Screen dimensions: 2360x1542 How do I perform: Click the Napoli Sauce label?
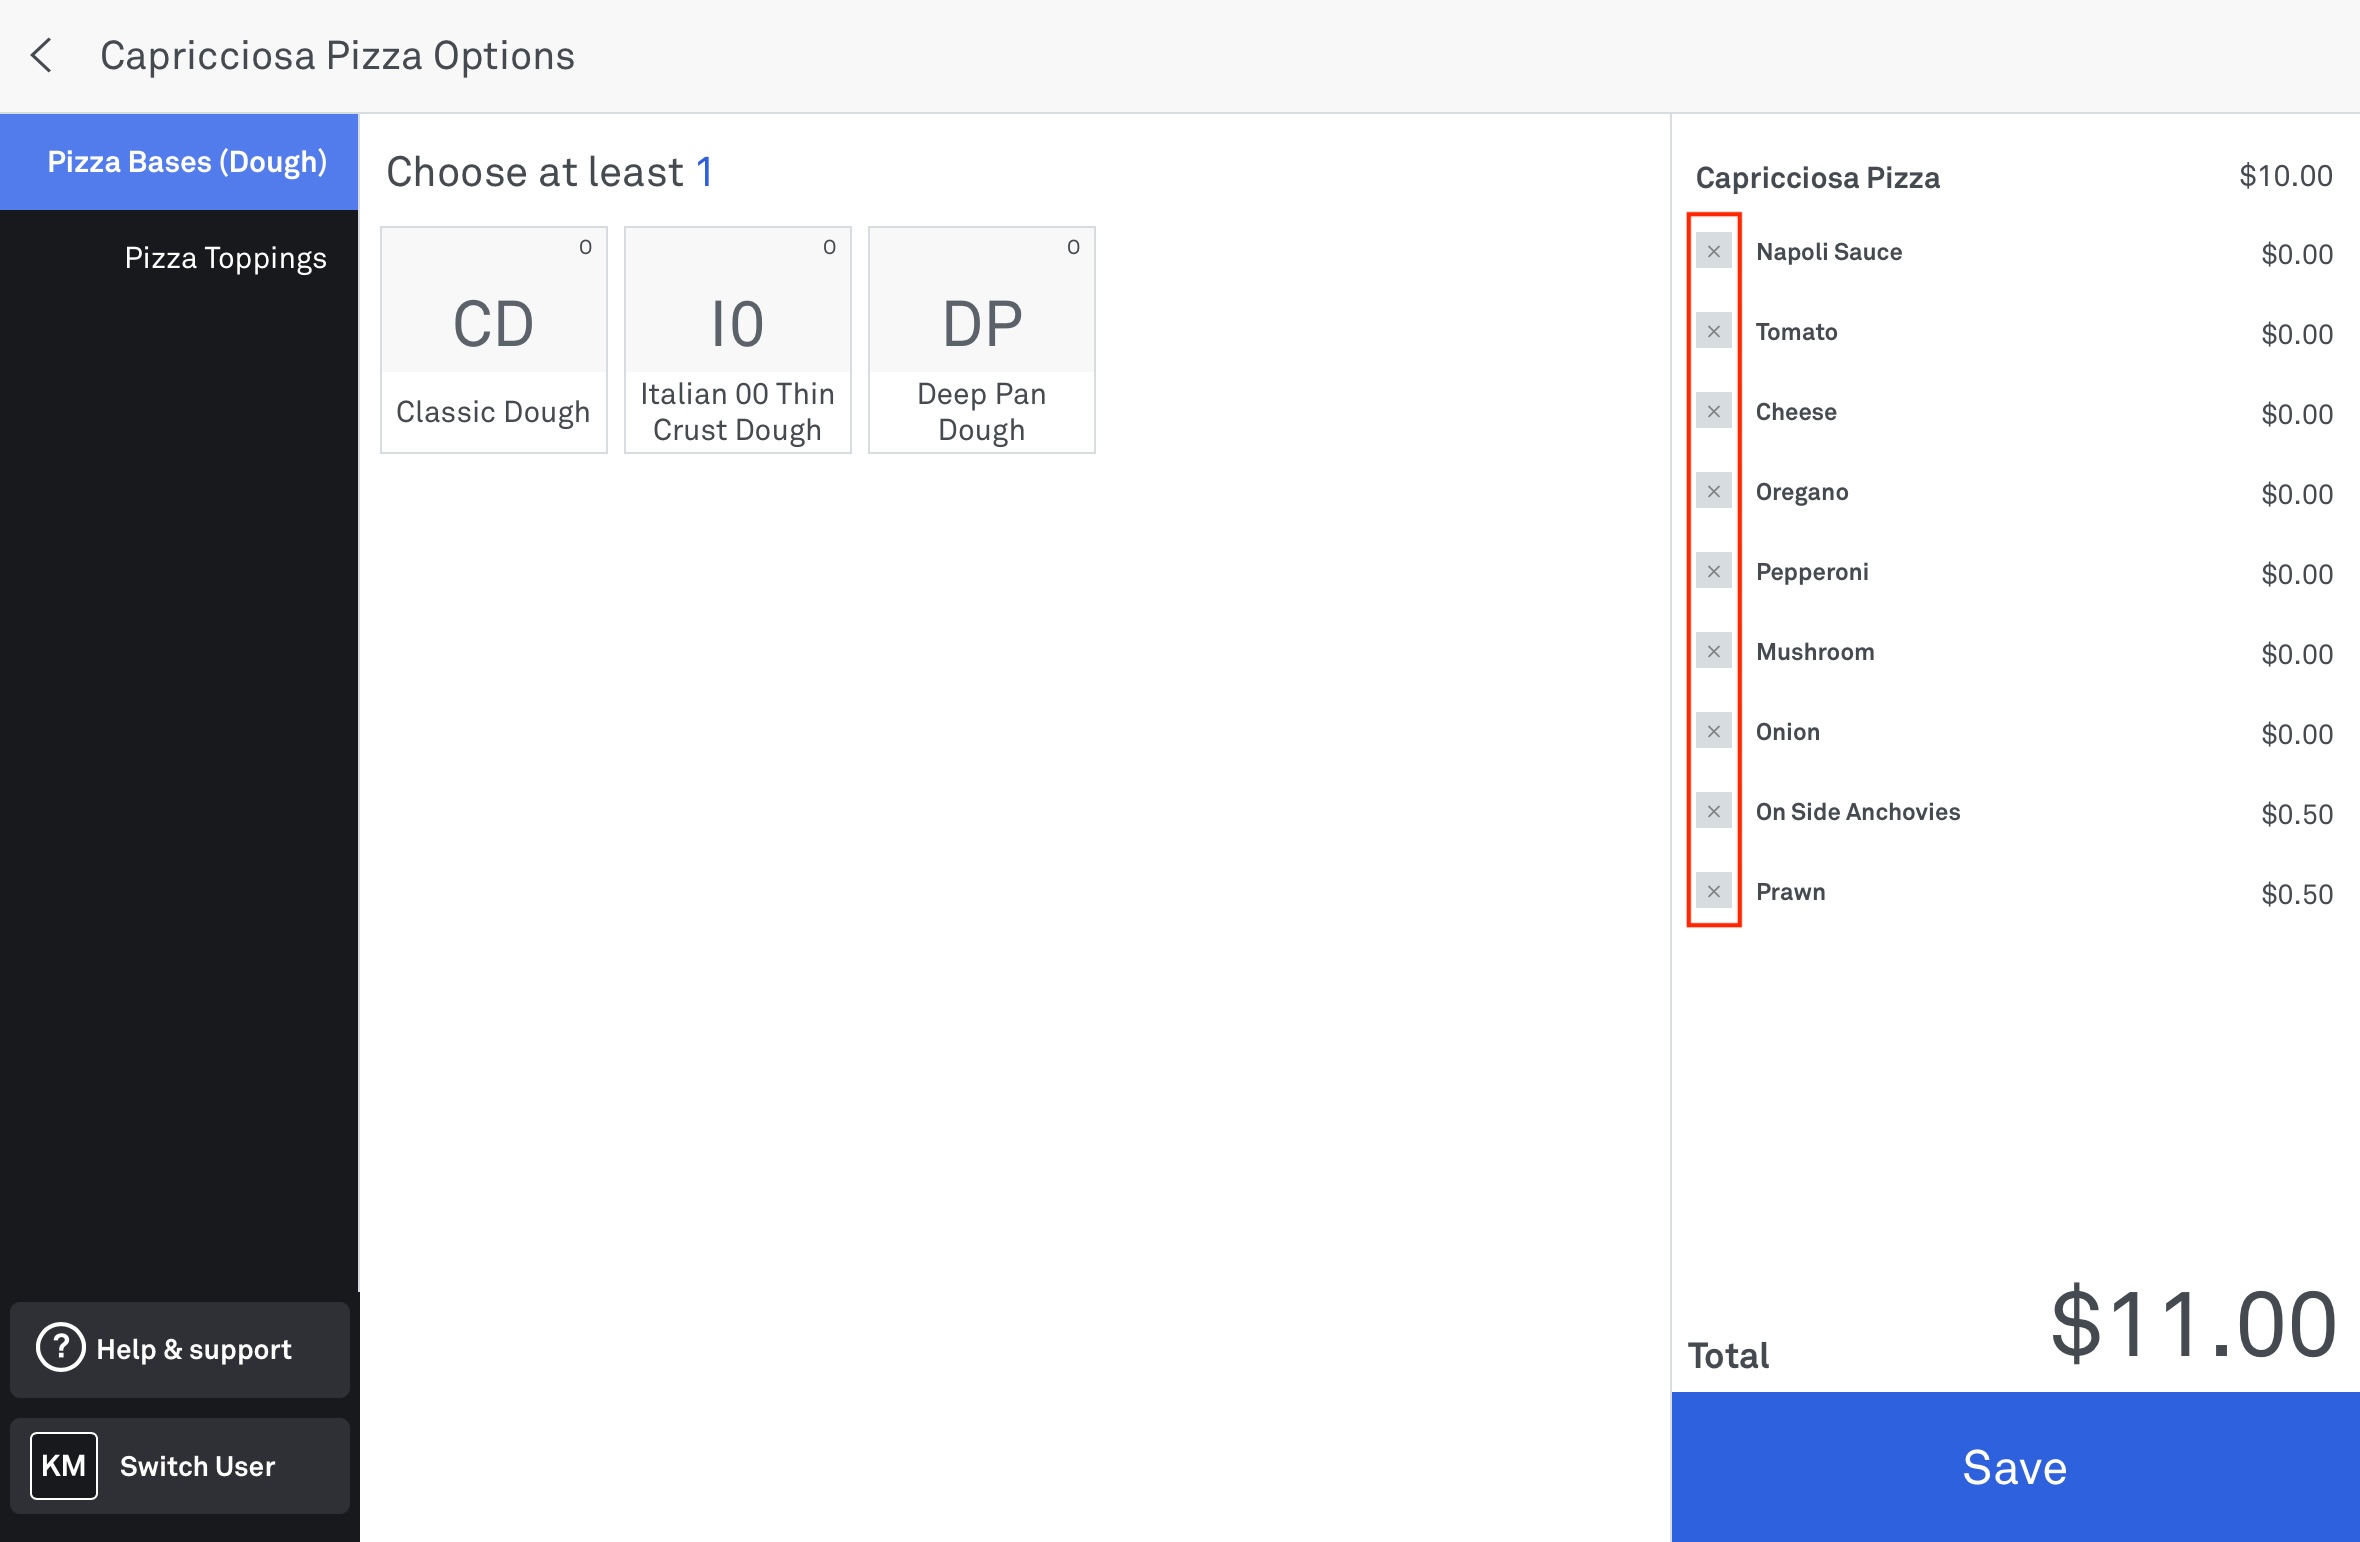(1829, 252)
